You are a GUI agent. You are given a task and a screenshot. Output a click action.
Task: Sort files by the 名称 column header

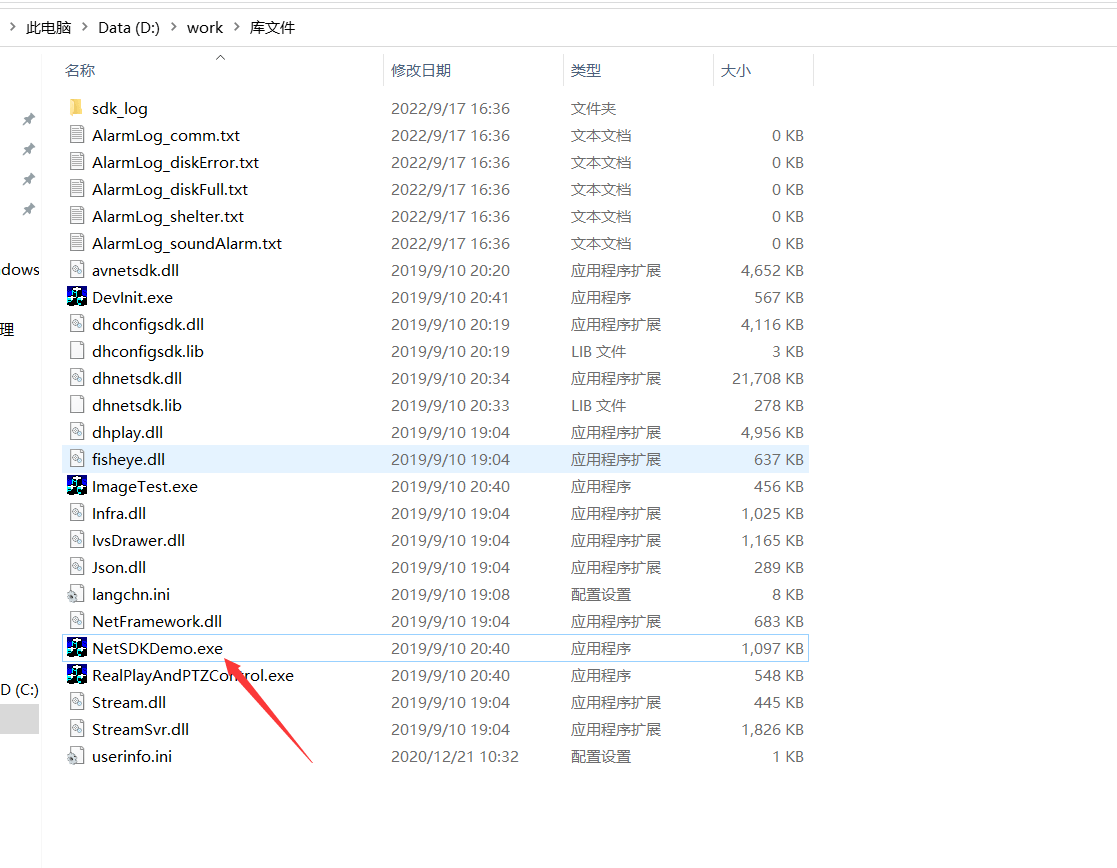pos(80,71)
